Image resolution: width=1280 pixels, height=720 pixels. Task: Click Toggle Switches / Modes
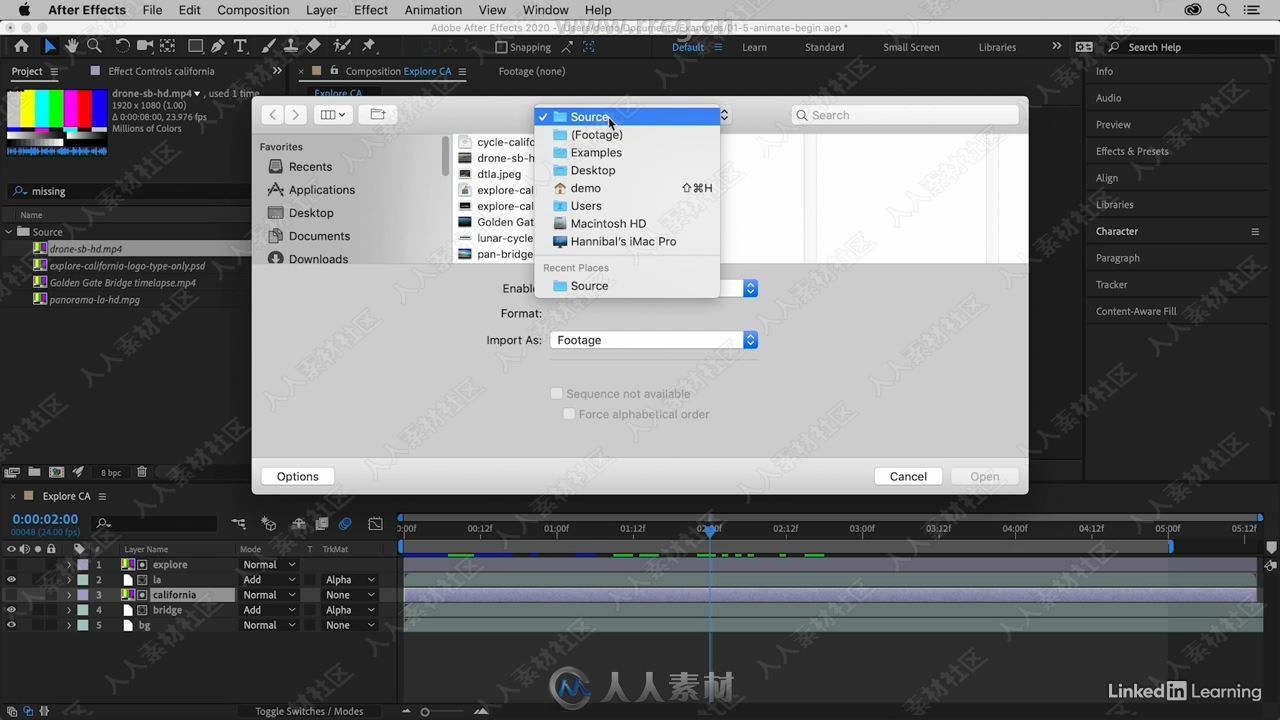tap(309, 711)
